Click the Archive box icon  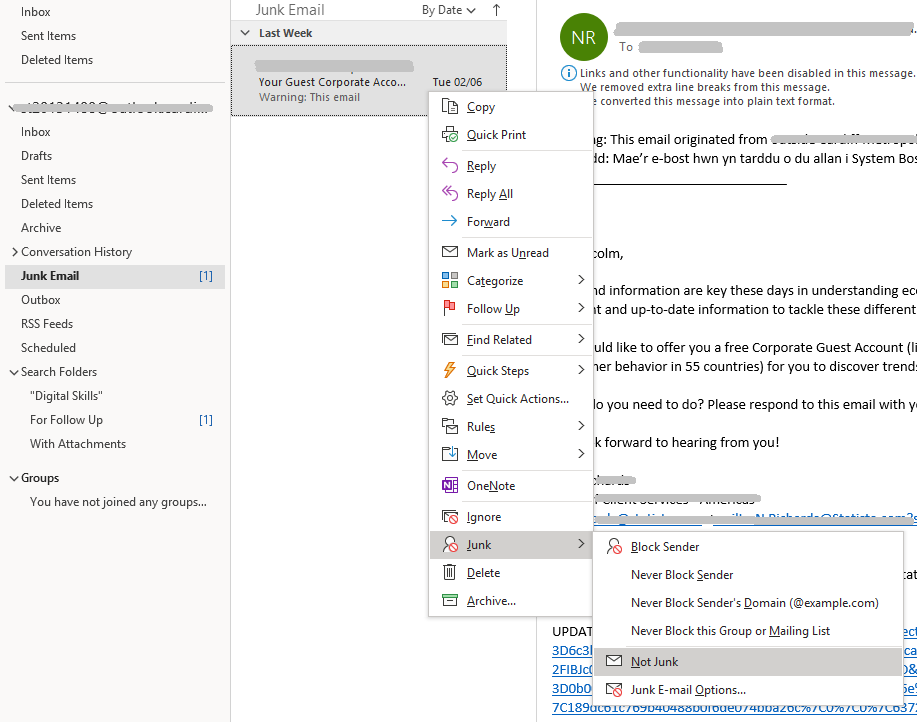449,600
